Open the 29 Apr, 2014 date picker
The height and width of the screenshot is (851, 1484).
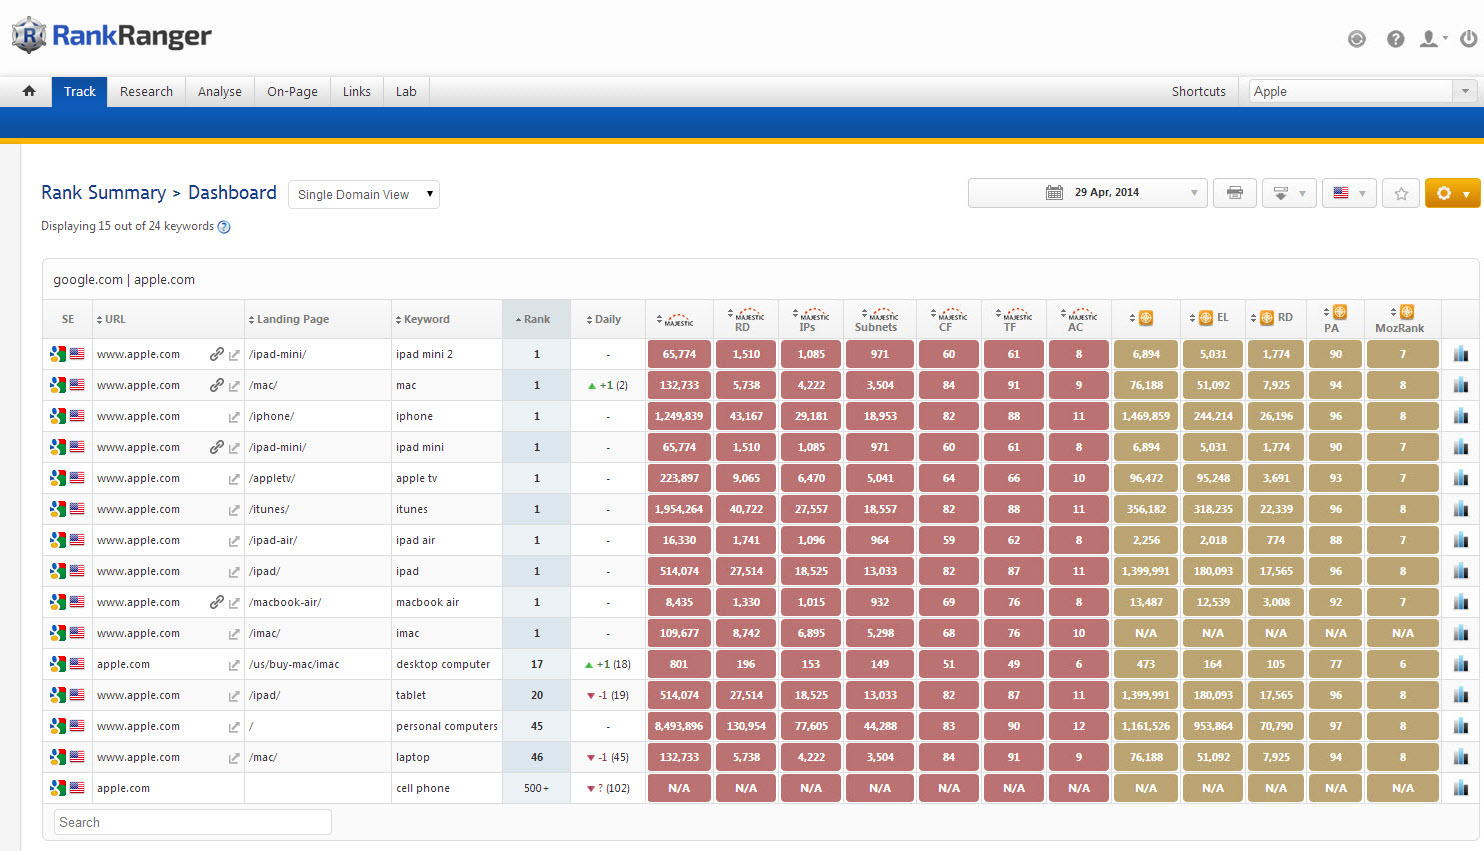click(1088, 193)
